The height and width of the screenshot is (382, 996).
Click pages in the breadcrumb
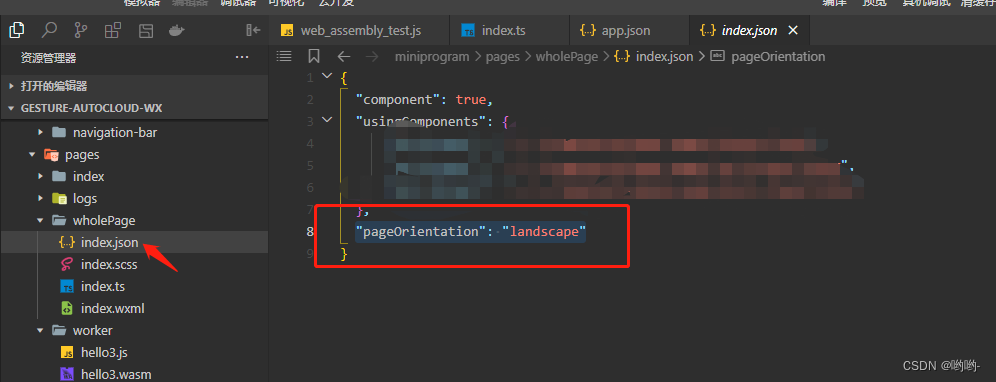click(x=502, y=57)
